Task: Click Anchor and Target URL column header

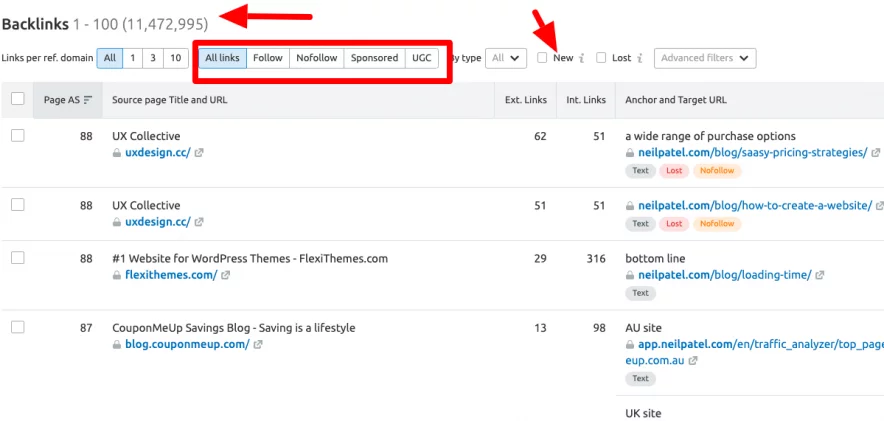Action: (x=676, y=100)
